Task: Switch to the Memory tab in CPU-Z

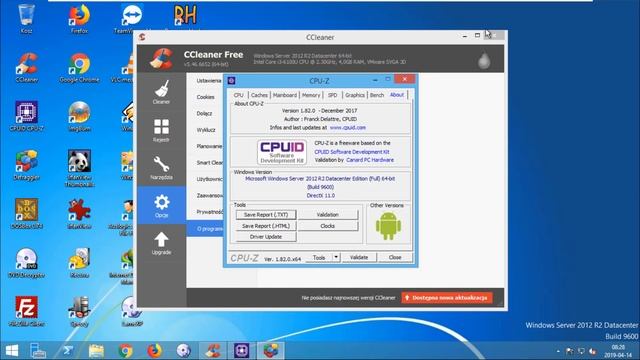Action: tap(311, 95)
